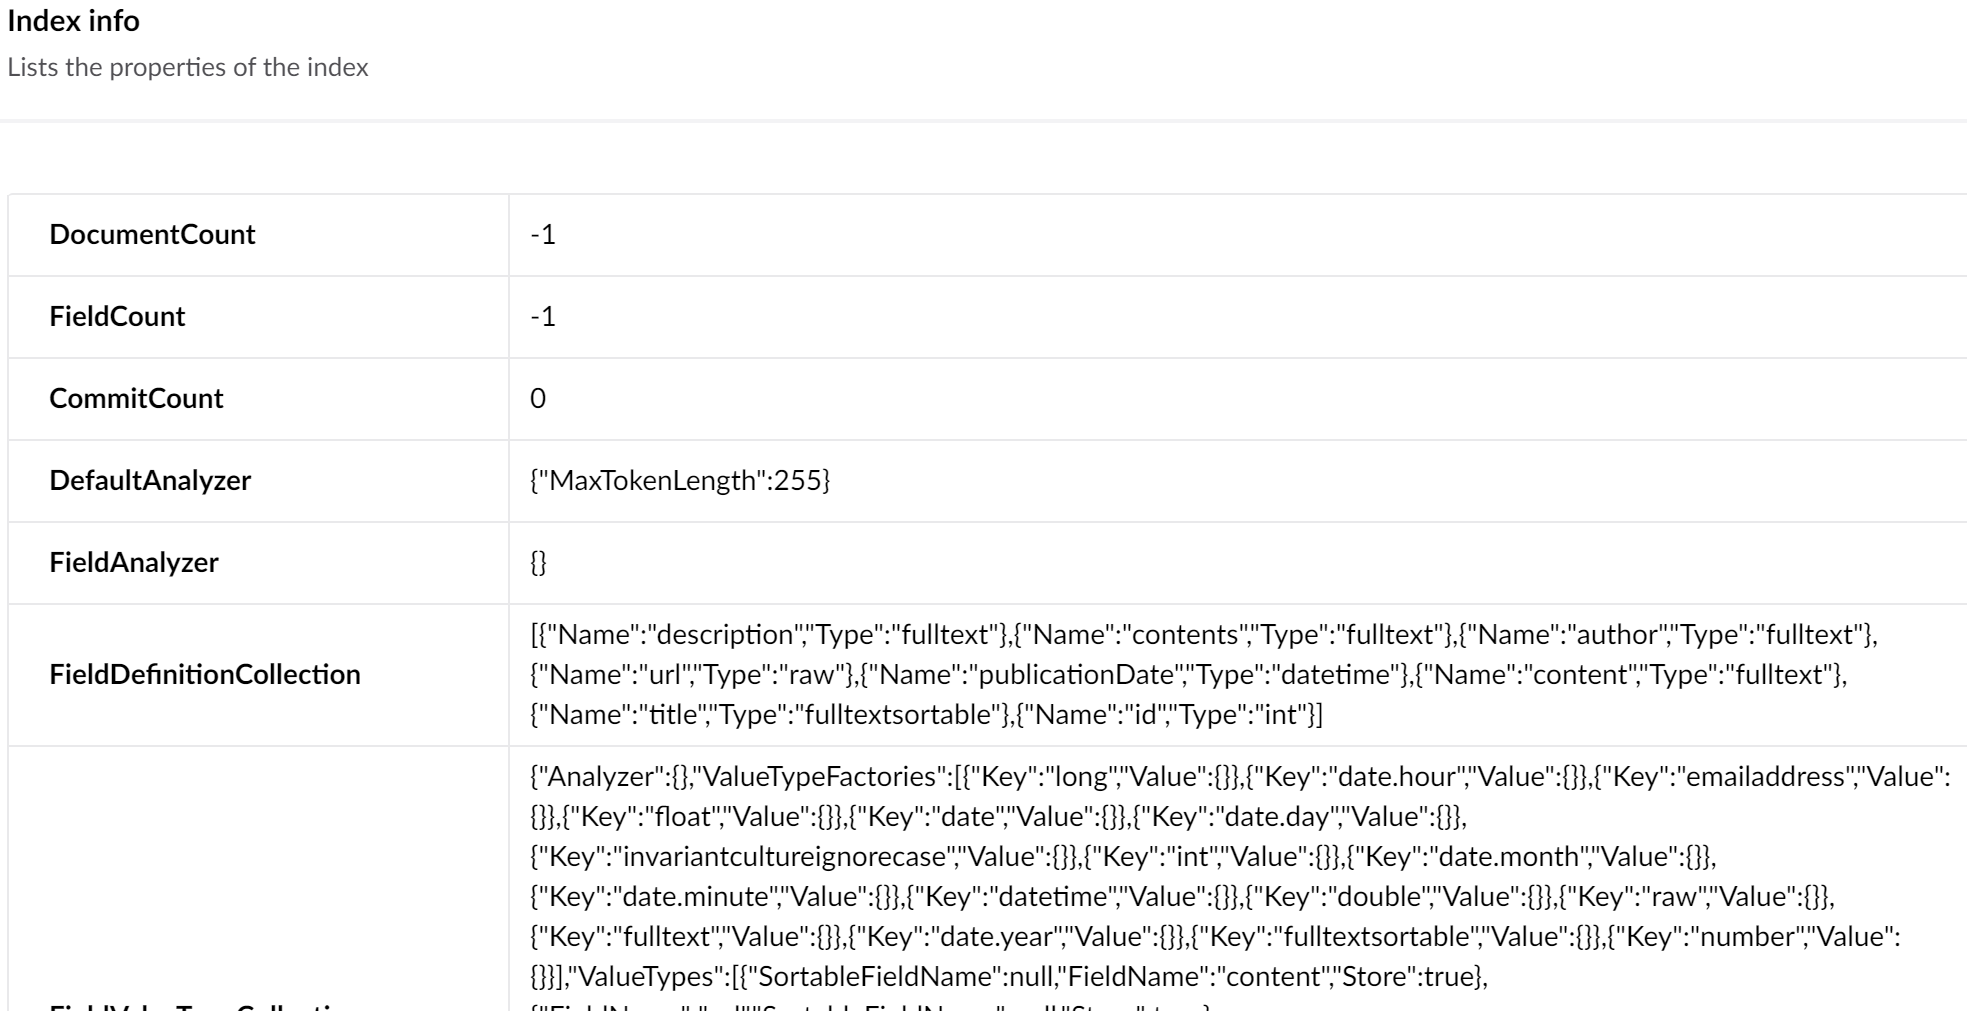Click the DocumentCount row label
Image resolution: width=1967 pixels, height=1011 pixels.
[152, 234]
